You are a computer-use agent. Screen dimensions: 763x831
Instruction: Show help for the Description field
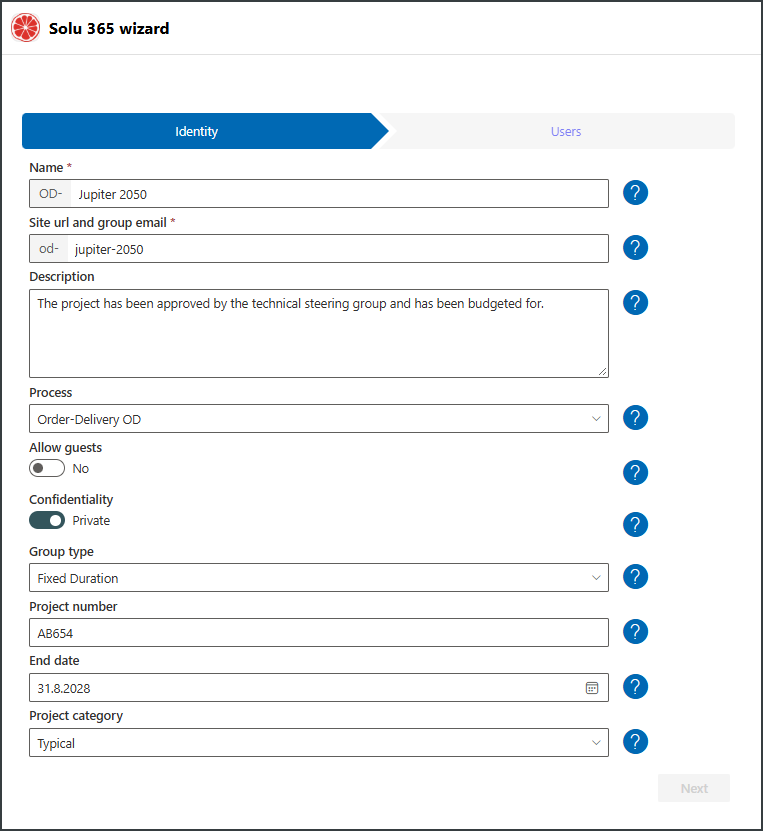tap(635, 303)
